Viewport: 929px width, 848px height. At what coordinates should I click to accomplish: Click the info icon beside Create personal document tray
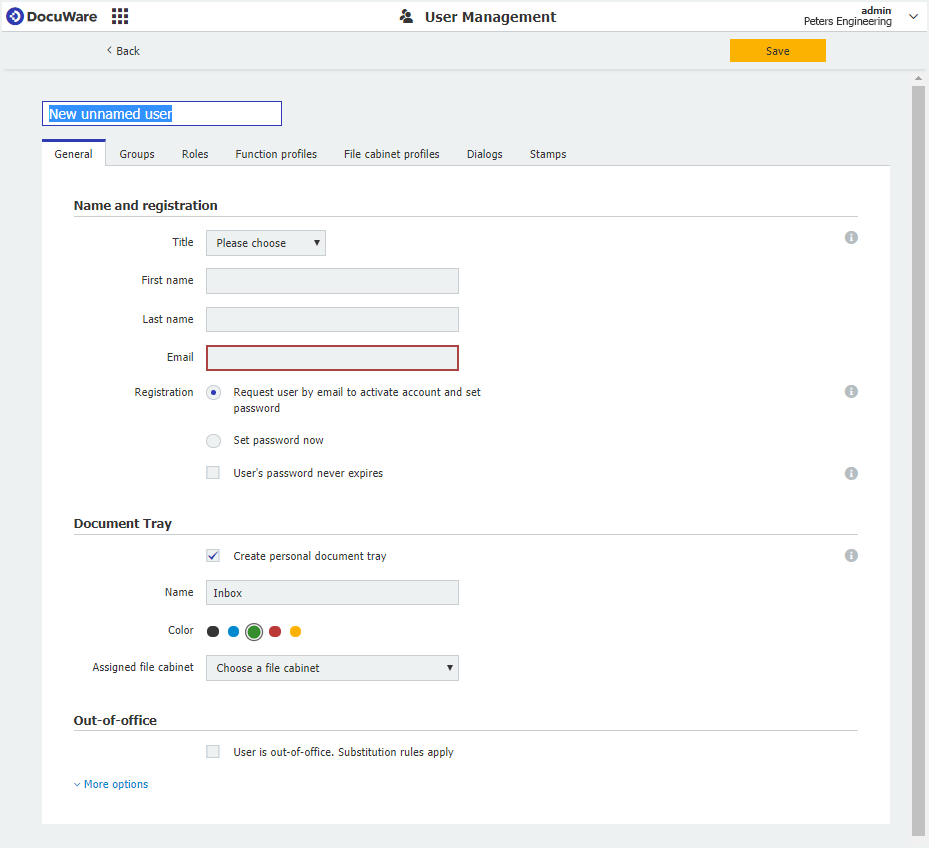pyautogui.click(x=851, y=555)
